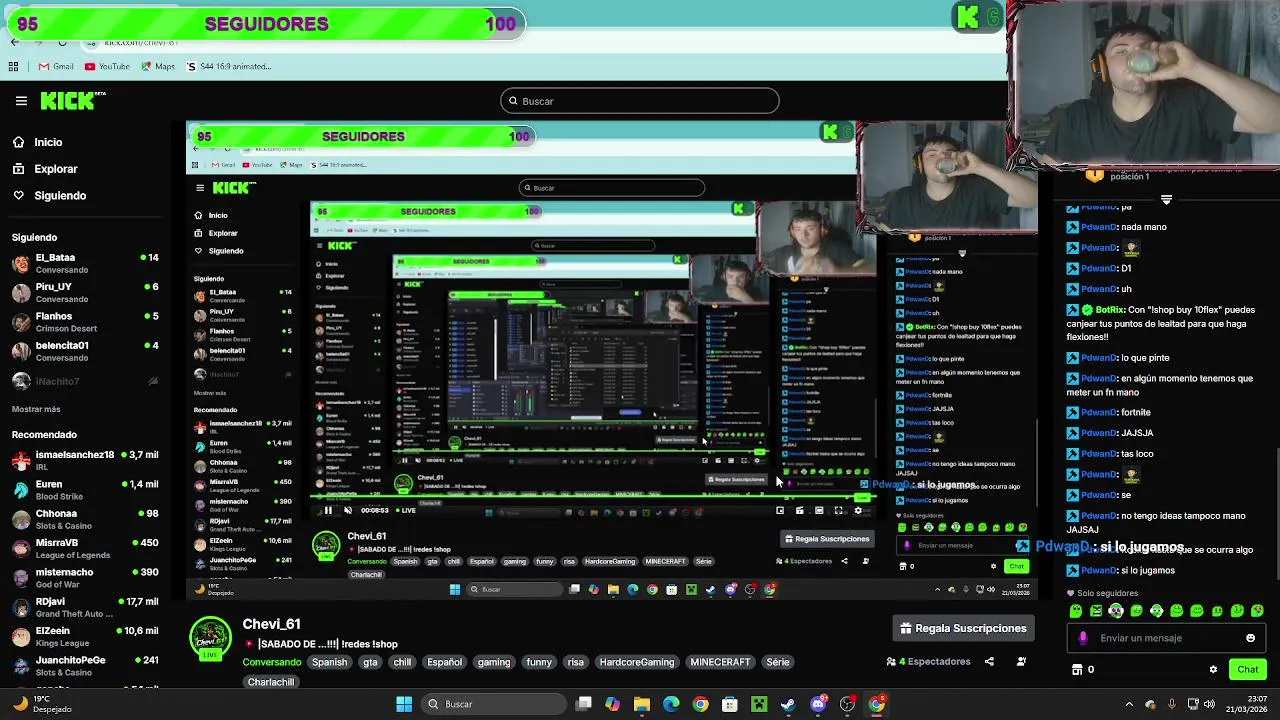Open the browser apps grid icon
1280x720 pixels.
click(13, 66)
